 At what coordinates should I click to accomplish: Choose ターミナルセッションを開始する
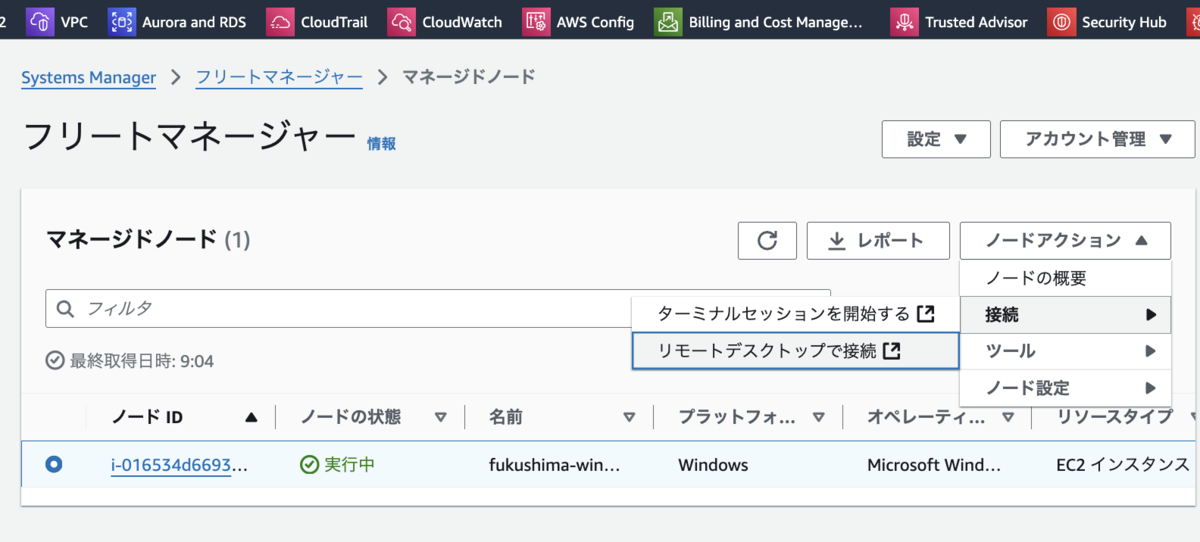(x=795, y=314)
